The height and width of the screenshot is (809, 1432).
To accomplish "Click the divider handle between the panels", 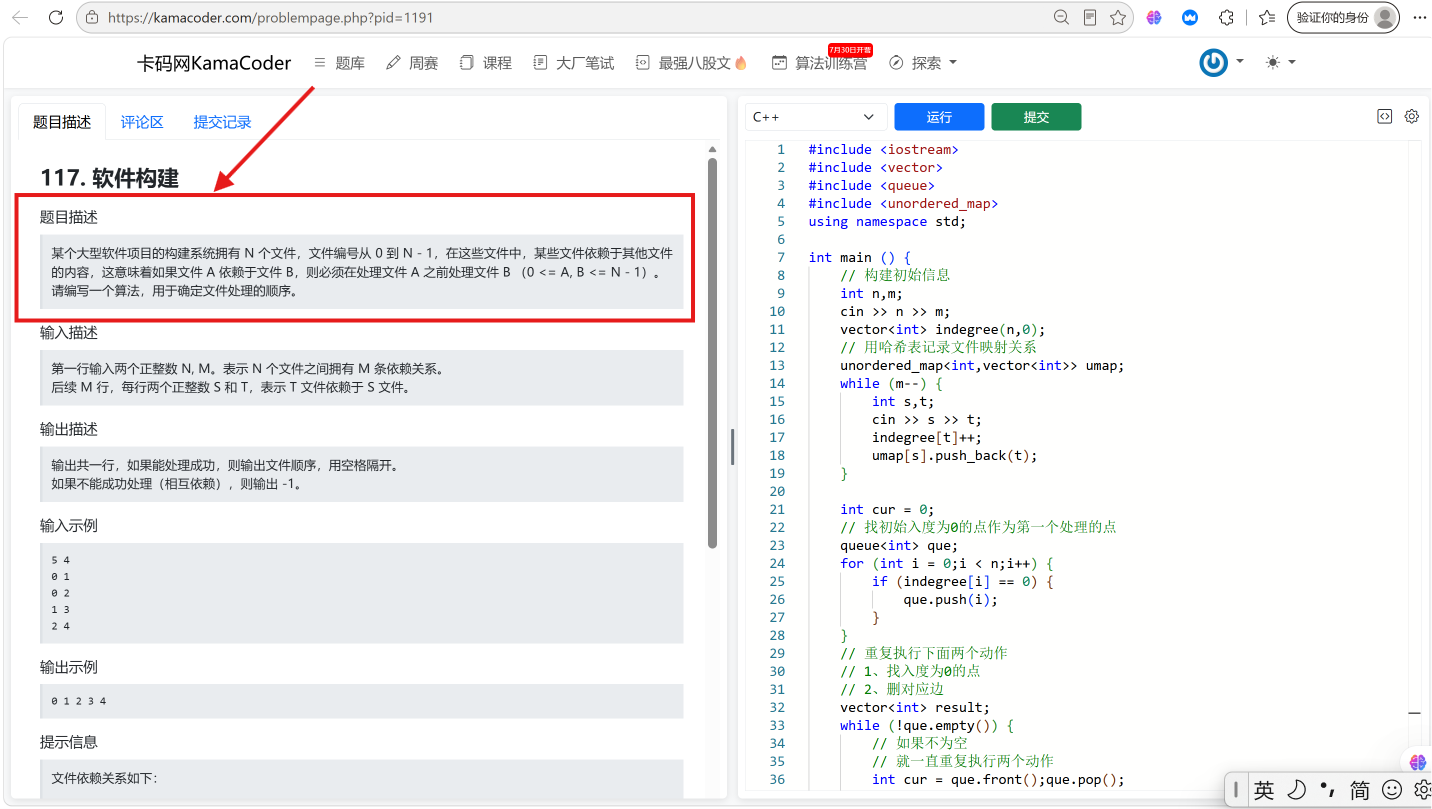I will 732,447.
